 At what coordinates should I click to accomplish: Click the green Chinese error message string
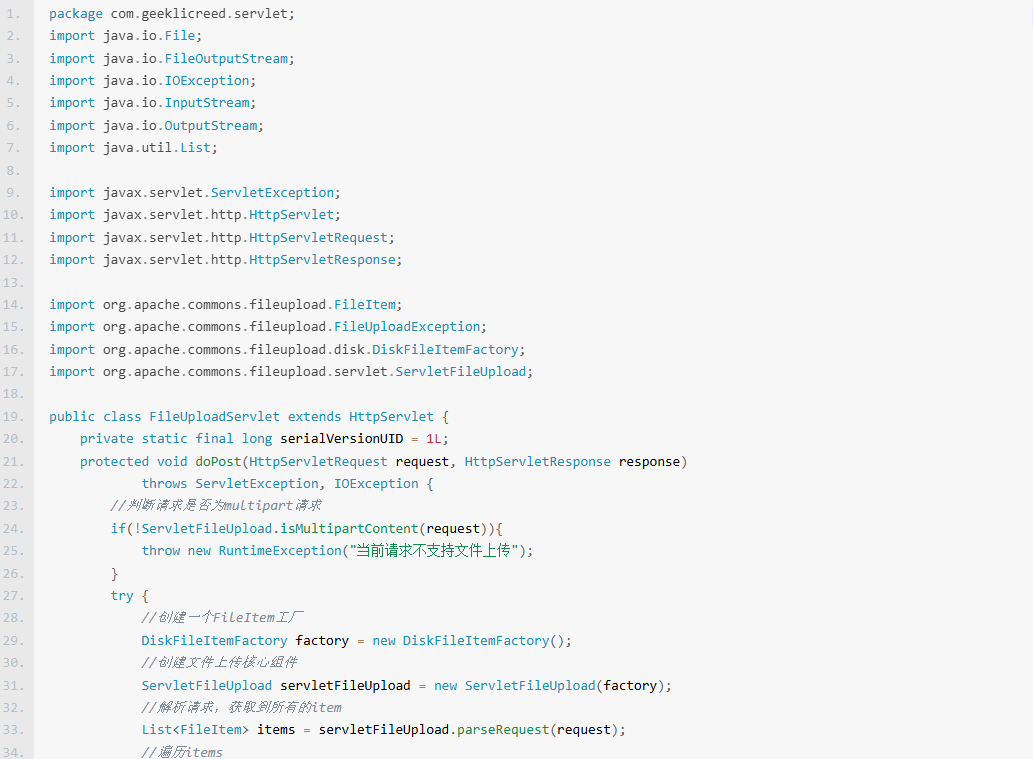click(x=437, y=551)
